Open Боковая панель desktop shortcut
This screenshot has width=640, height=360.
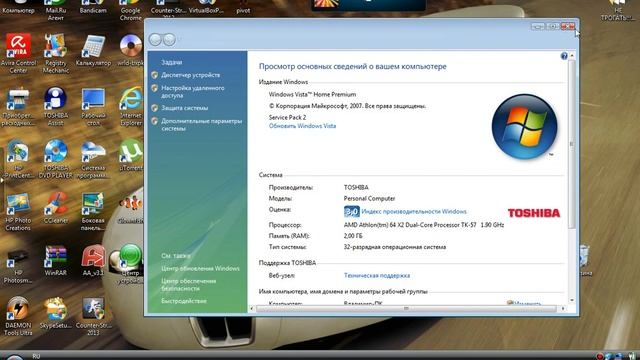point(93,211)
